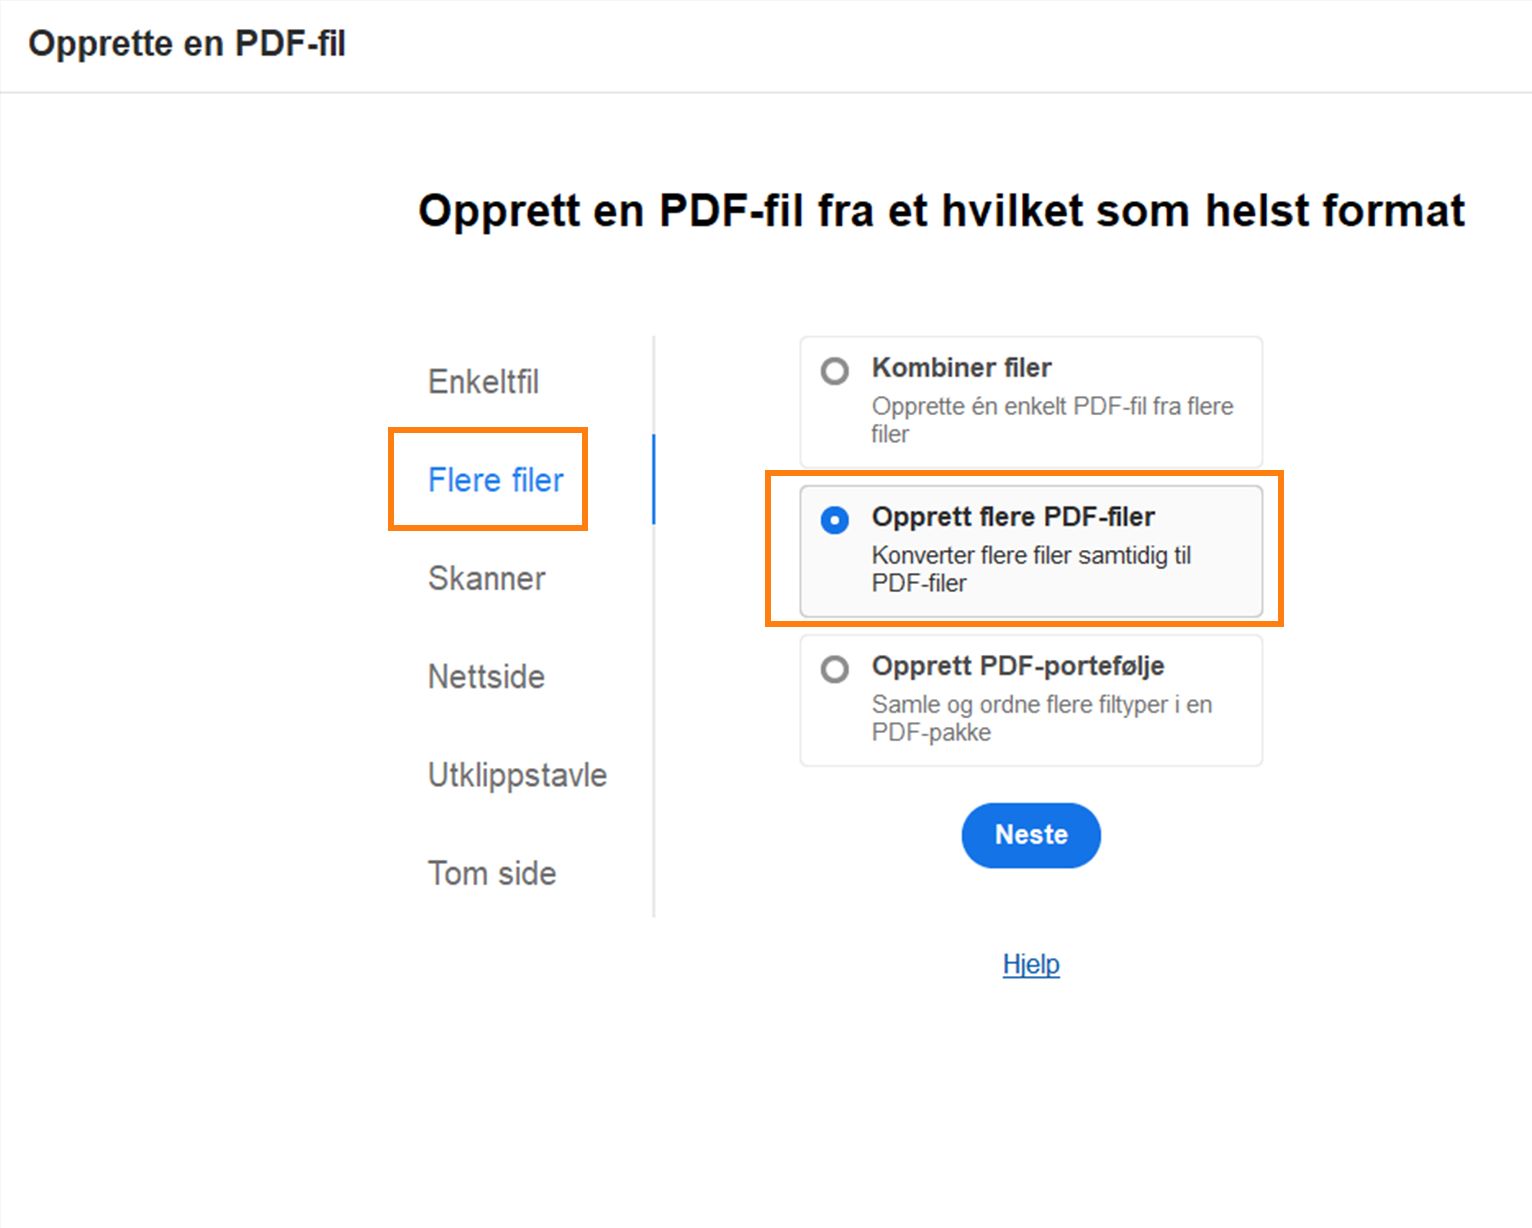Viewport: 1532px width, 1228px height.
Task: Click the filled radio for Opprett flere PDF-filer
Action: 835,520
